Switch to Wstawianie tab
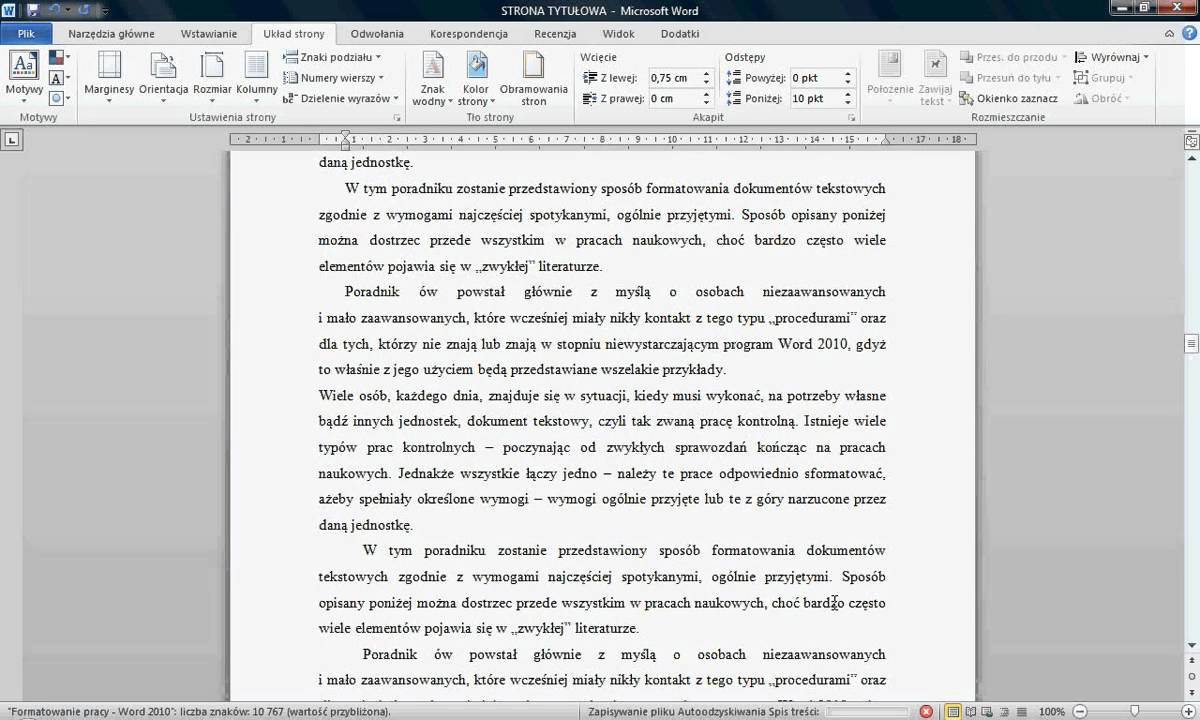Viewport: 1200px width, 720px height. pyautogui.click(x=209, y=33)
